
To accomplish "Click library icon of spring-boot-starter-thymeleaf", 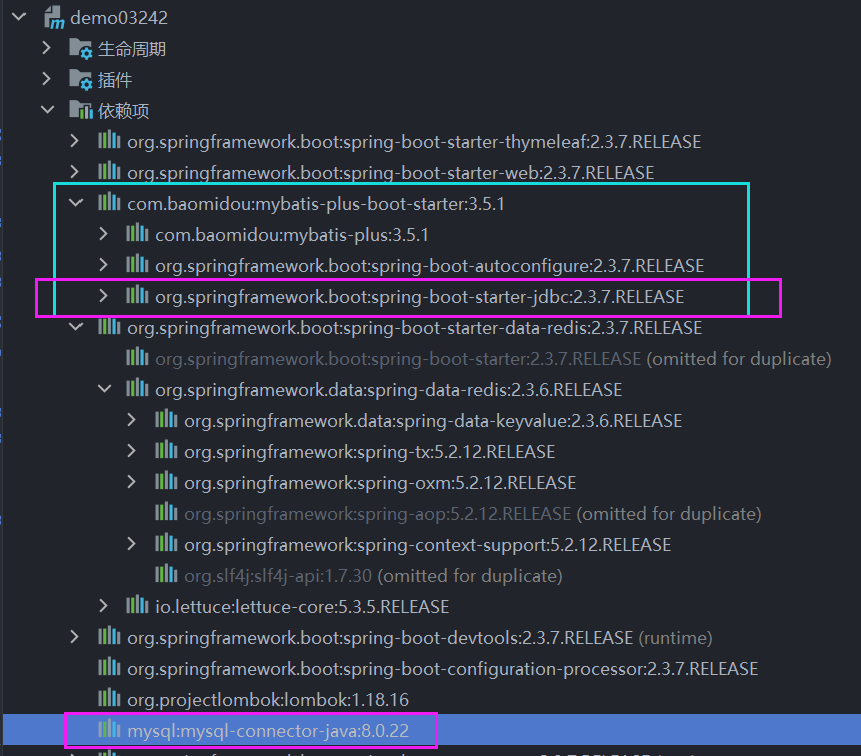I will point(109,140).
